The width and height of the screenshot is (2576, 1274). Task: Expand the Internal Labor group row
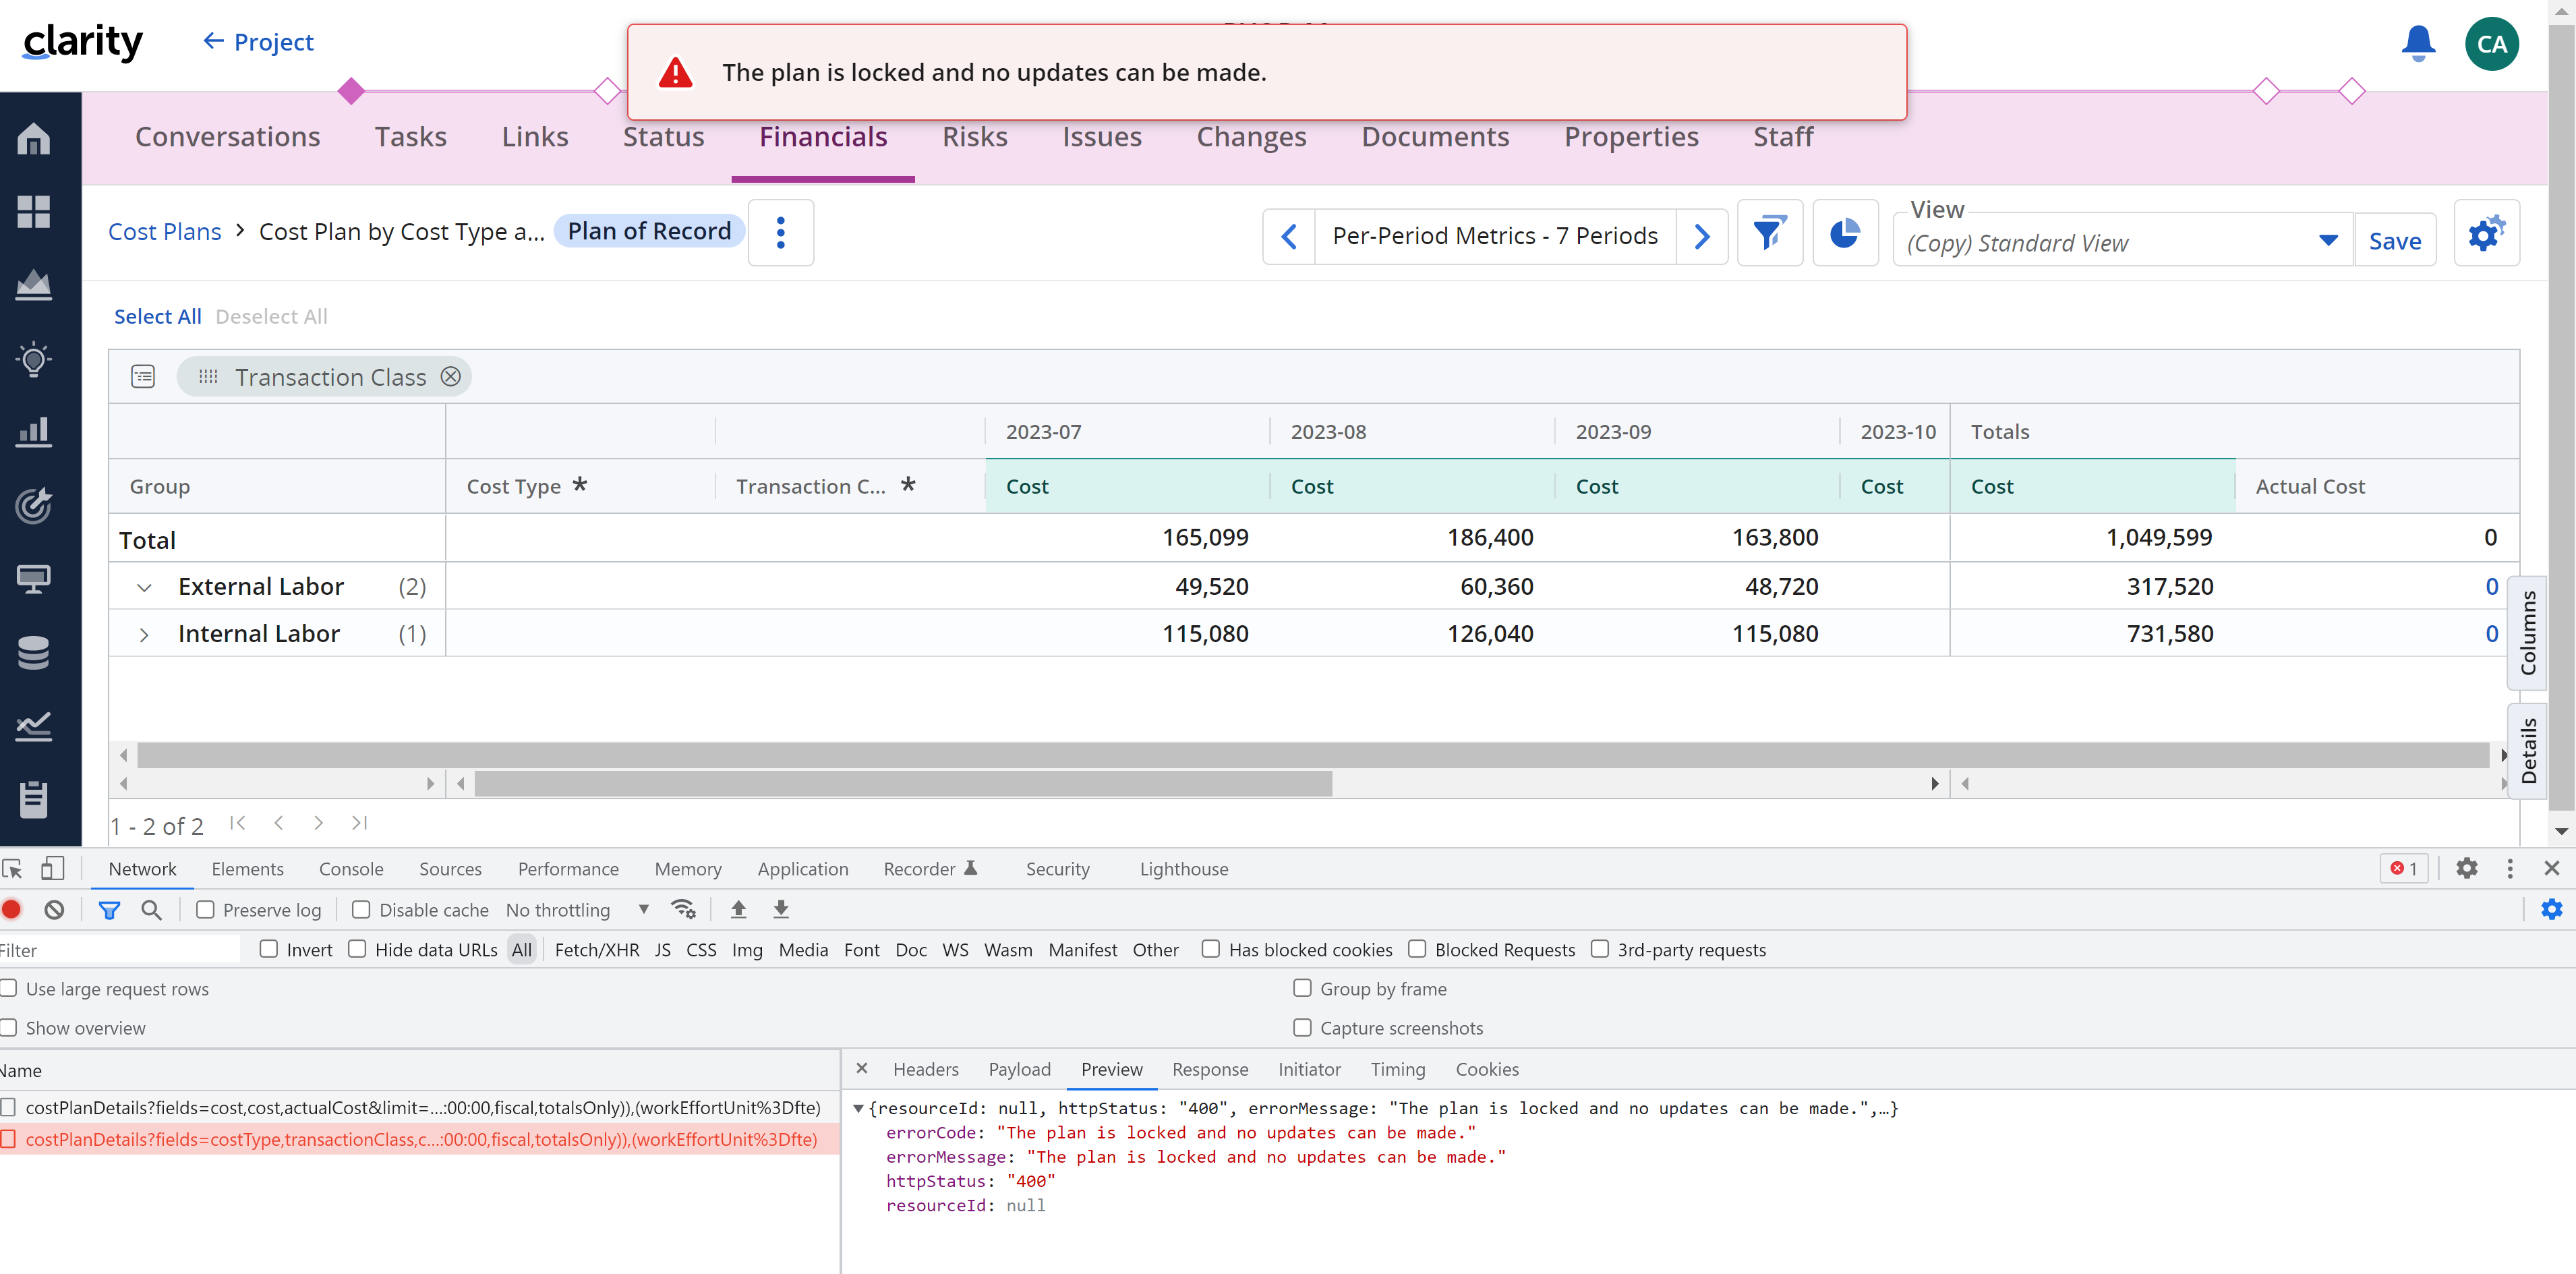pyautogui.click(x=144, y=634)
